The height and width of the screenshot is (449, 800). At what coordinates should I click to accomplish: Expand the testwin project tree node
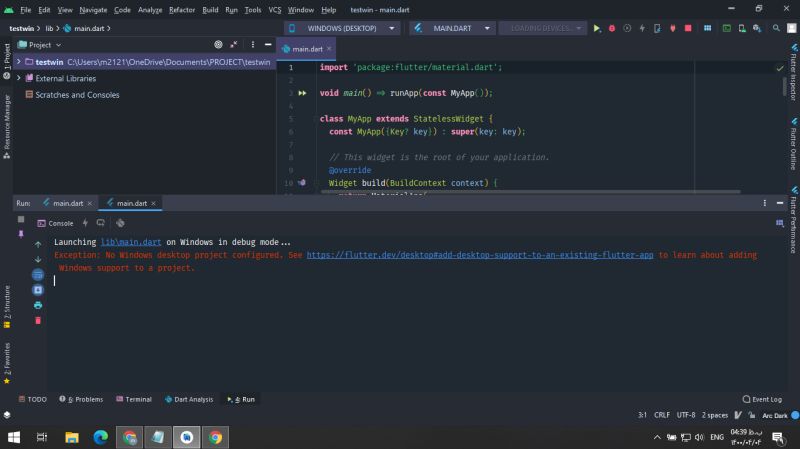(x=19, y=62)
